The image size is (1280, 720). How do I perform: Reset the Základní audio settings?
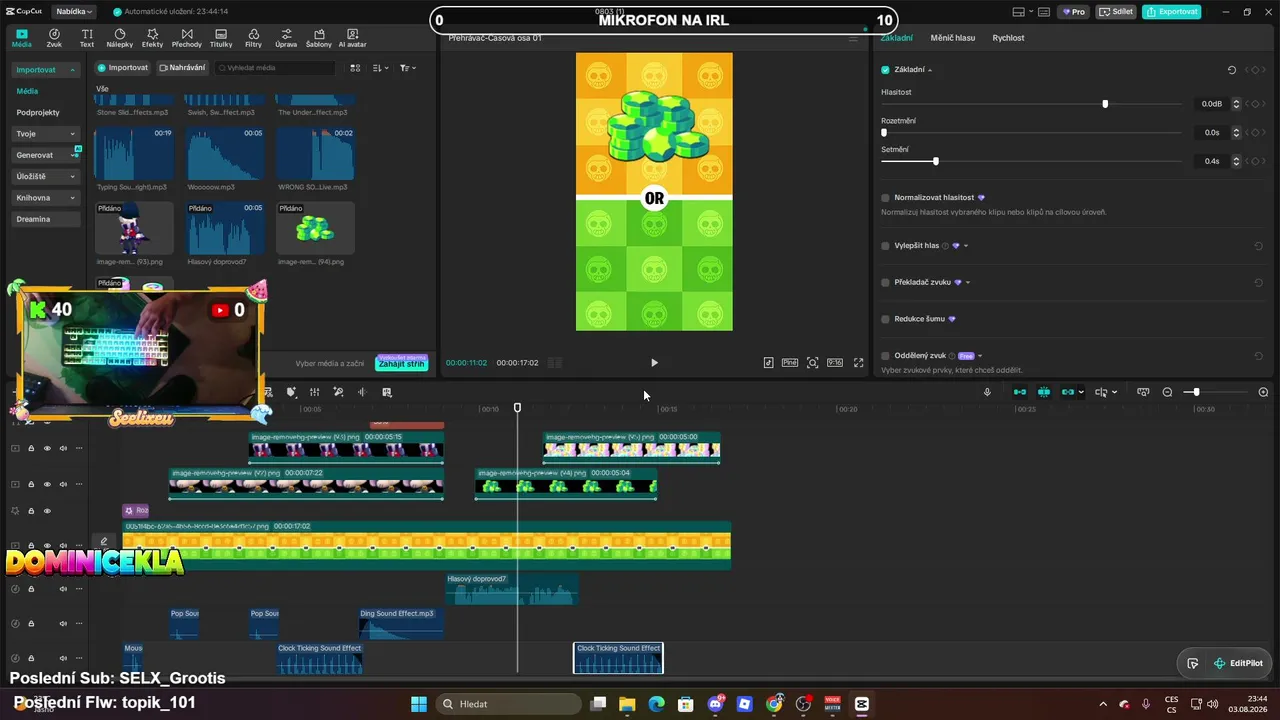[x=1232, y=70]
